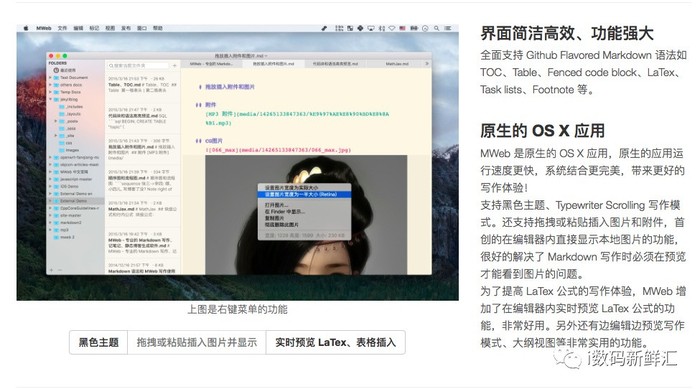The width and height of the screenshot is (700, 389).
Task: Open Spotlight search magnifier in the menu bar
Action: point(437,28)
